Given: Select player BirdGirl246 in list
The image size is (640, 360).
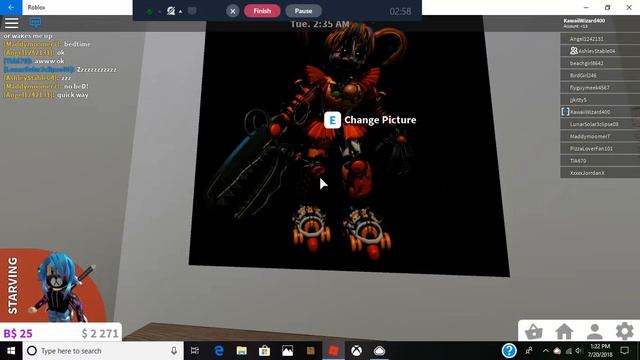Looking at the screenshot, I should tap(600, 76).
